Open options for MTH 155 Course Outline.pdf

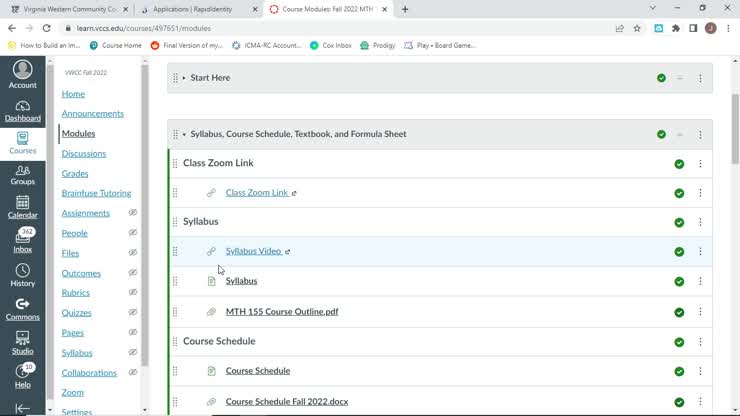(700, 312)
